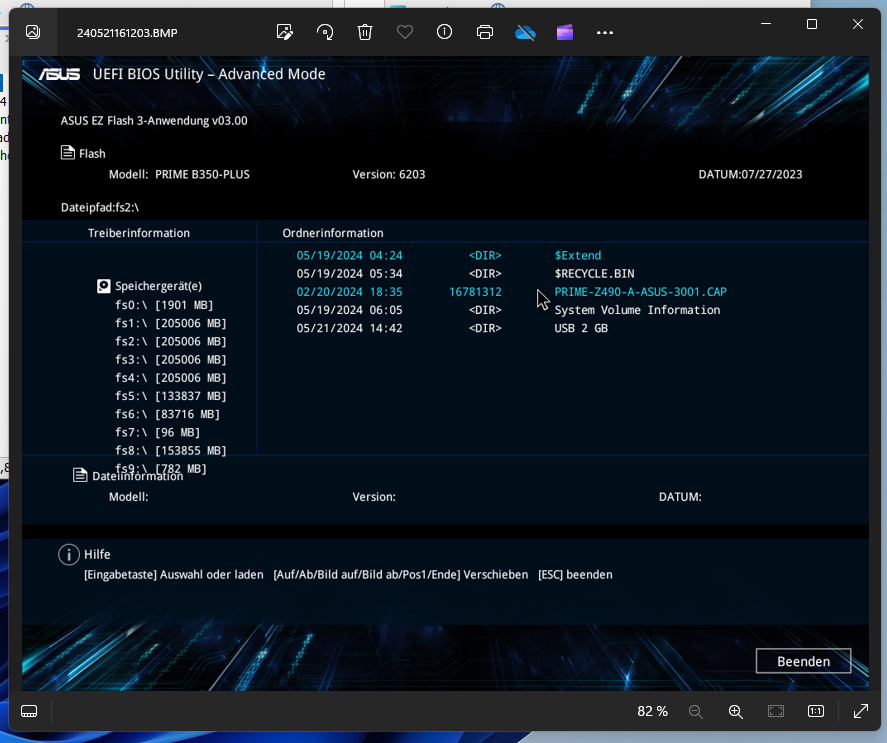Viewport: 887px width, 743px height.
Task: Open the USB 2 GB folder entry
Action: [x=581, y=328]
